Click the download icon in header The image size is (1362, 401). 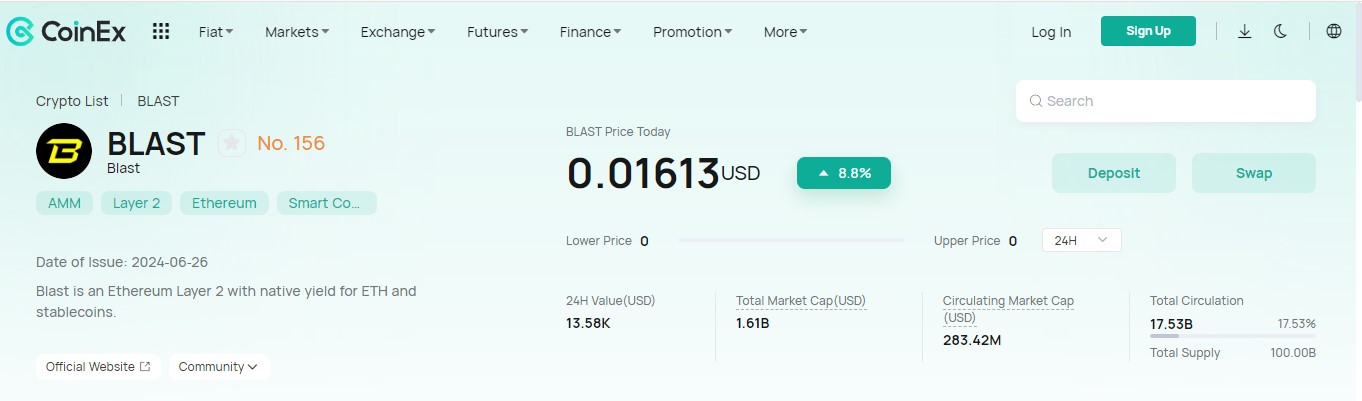(x=1245, y=31)
